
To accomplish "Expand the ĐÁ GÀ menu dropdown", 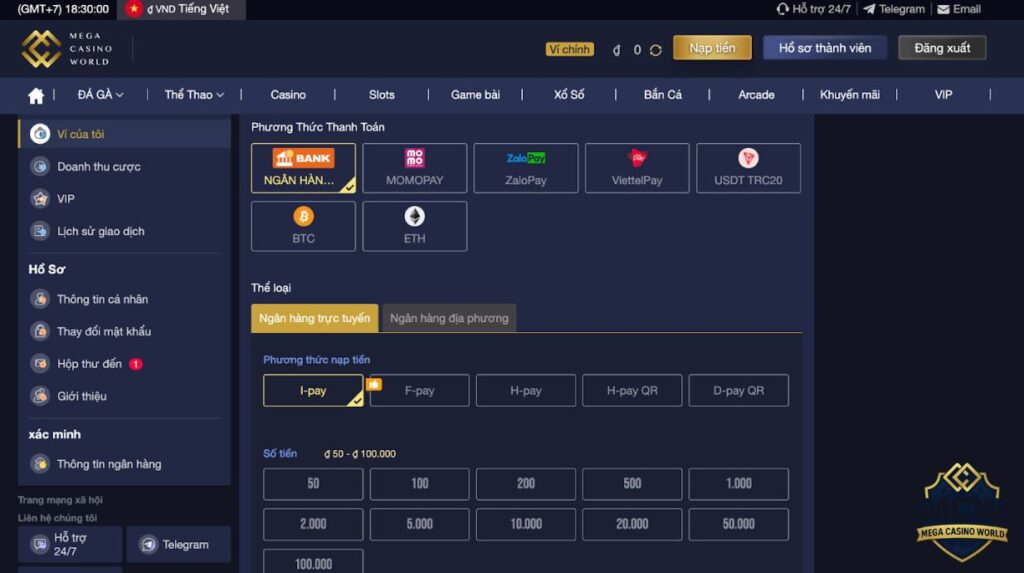I will [101, 95].
